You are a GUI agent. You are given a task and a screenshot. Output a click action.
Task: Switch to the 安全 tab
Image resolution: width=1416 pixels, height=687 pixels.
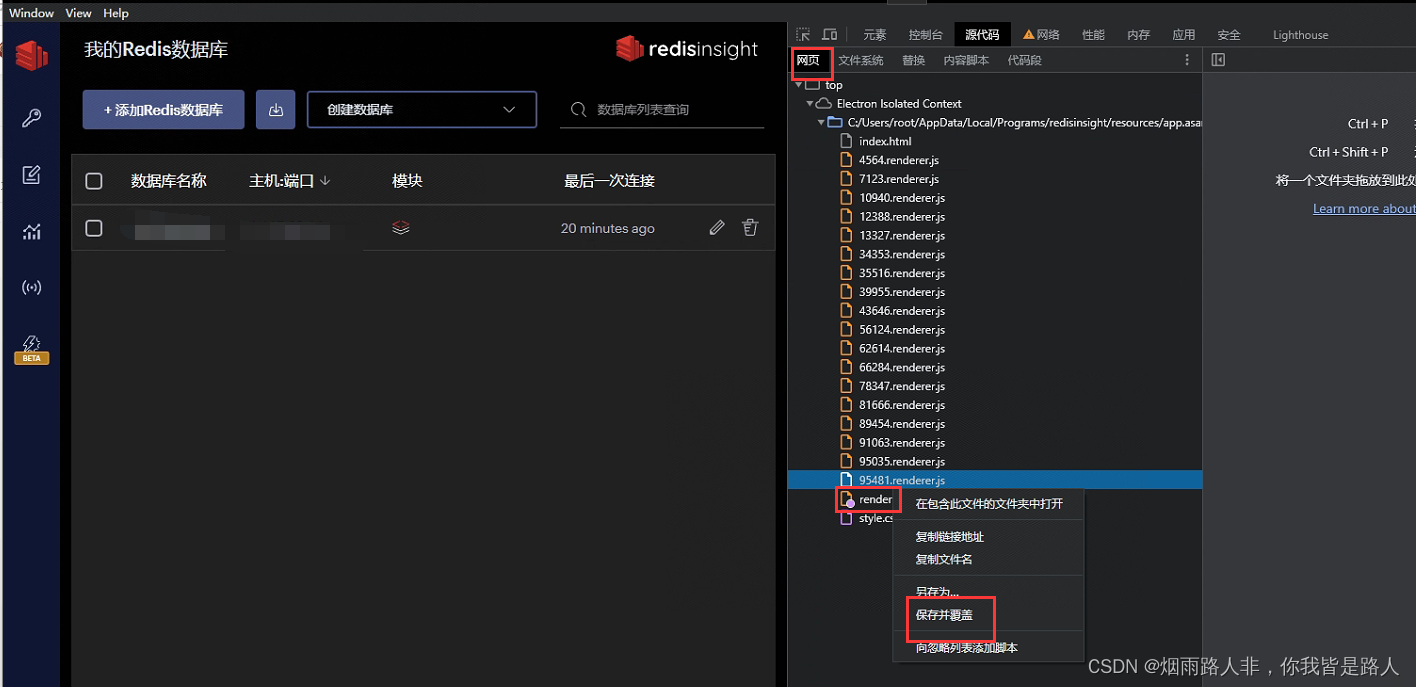[x=1229, y=35]
